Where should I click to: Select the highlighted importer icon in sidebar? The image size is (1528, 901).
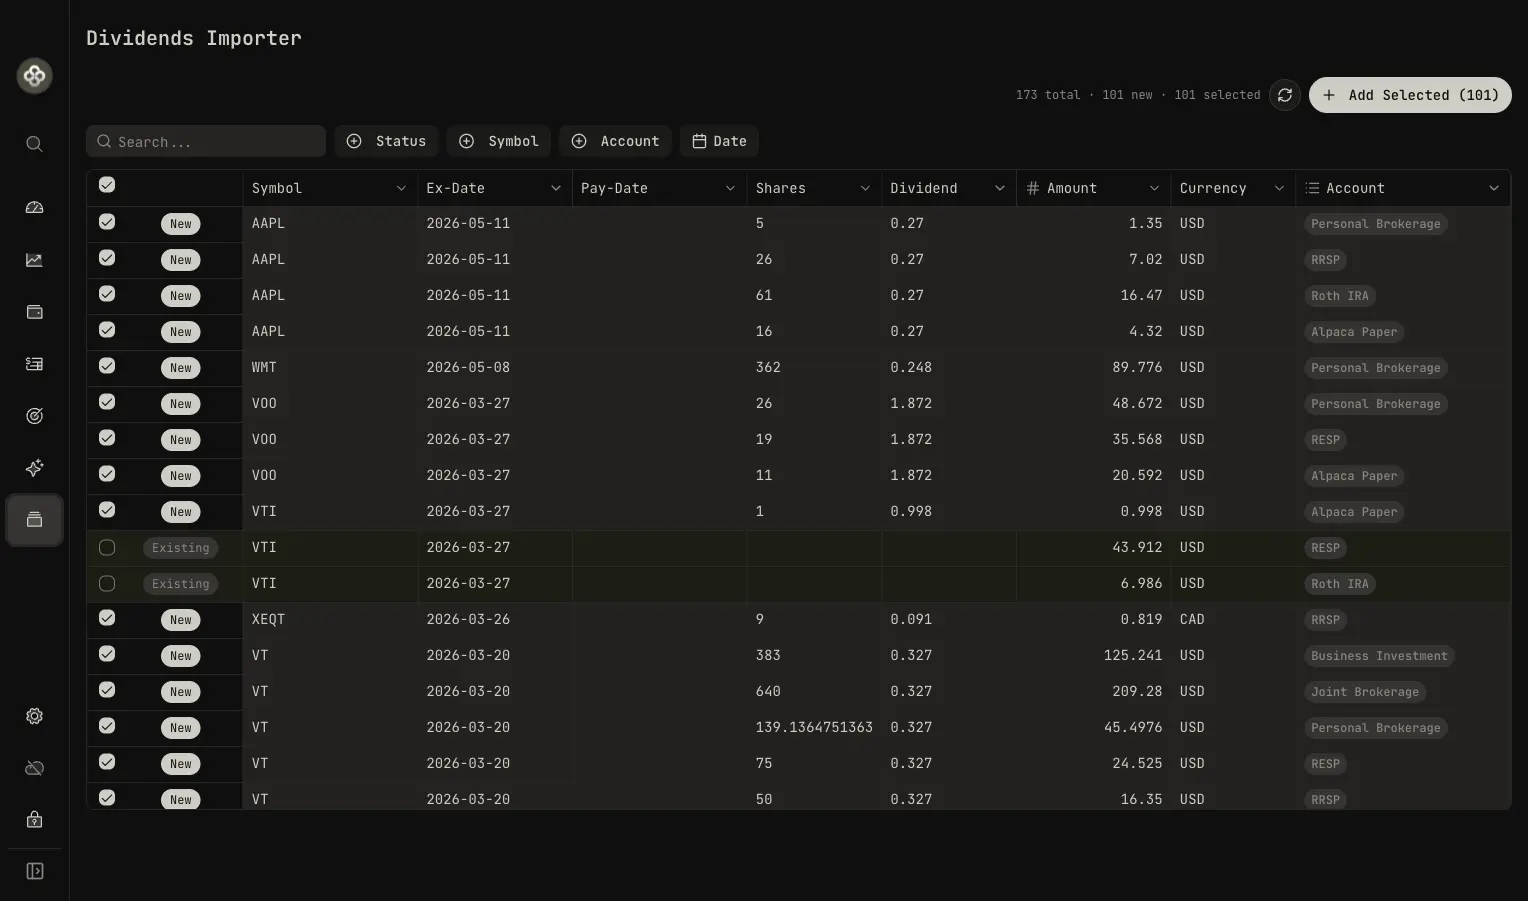tap(34, 520)
